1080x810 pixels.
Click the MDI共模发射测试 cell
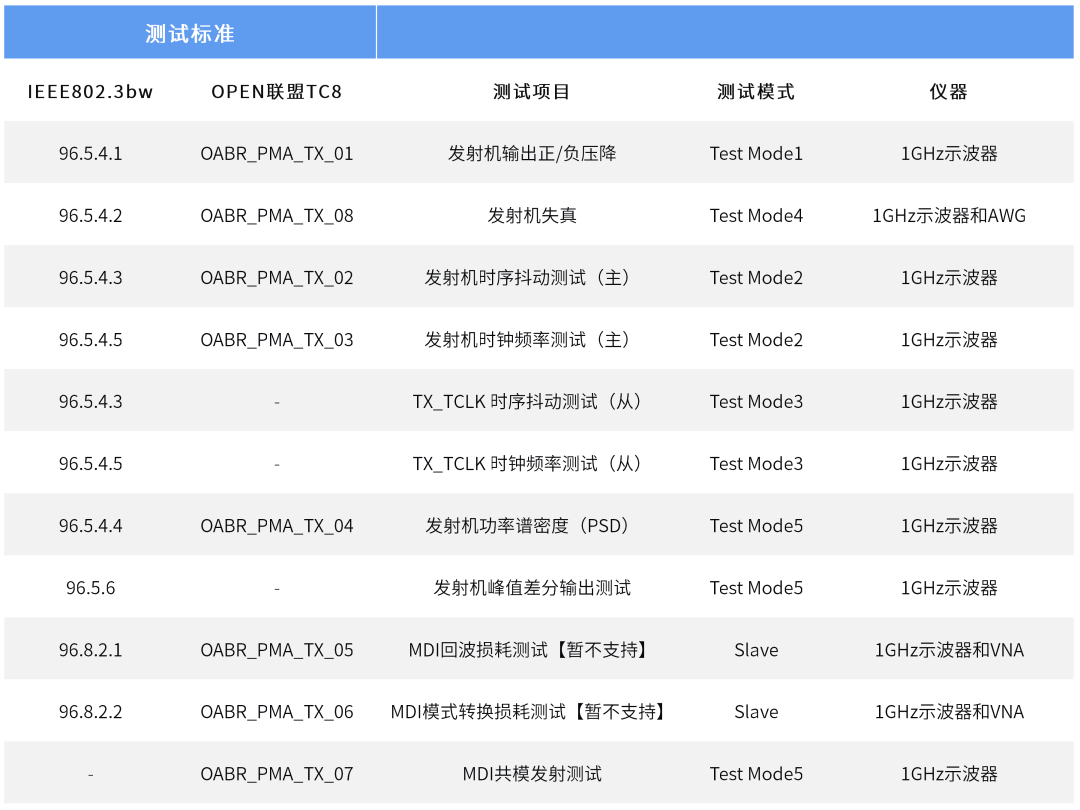pyautogui.click(x=532, y=773)
